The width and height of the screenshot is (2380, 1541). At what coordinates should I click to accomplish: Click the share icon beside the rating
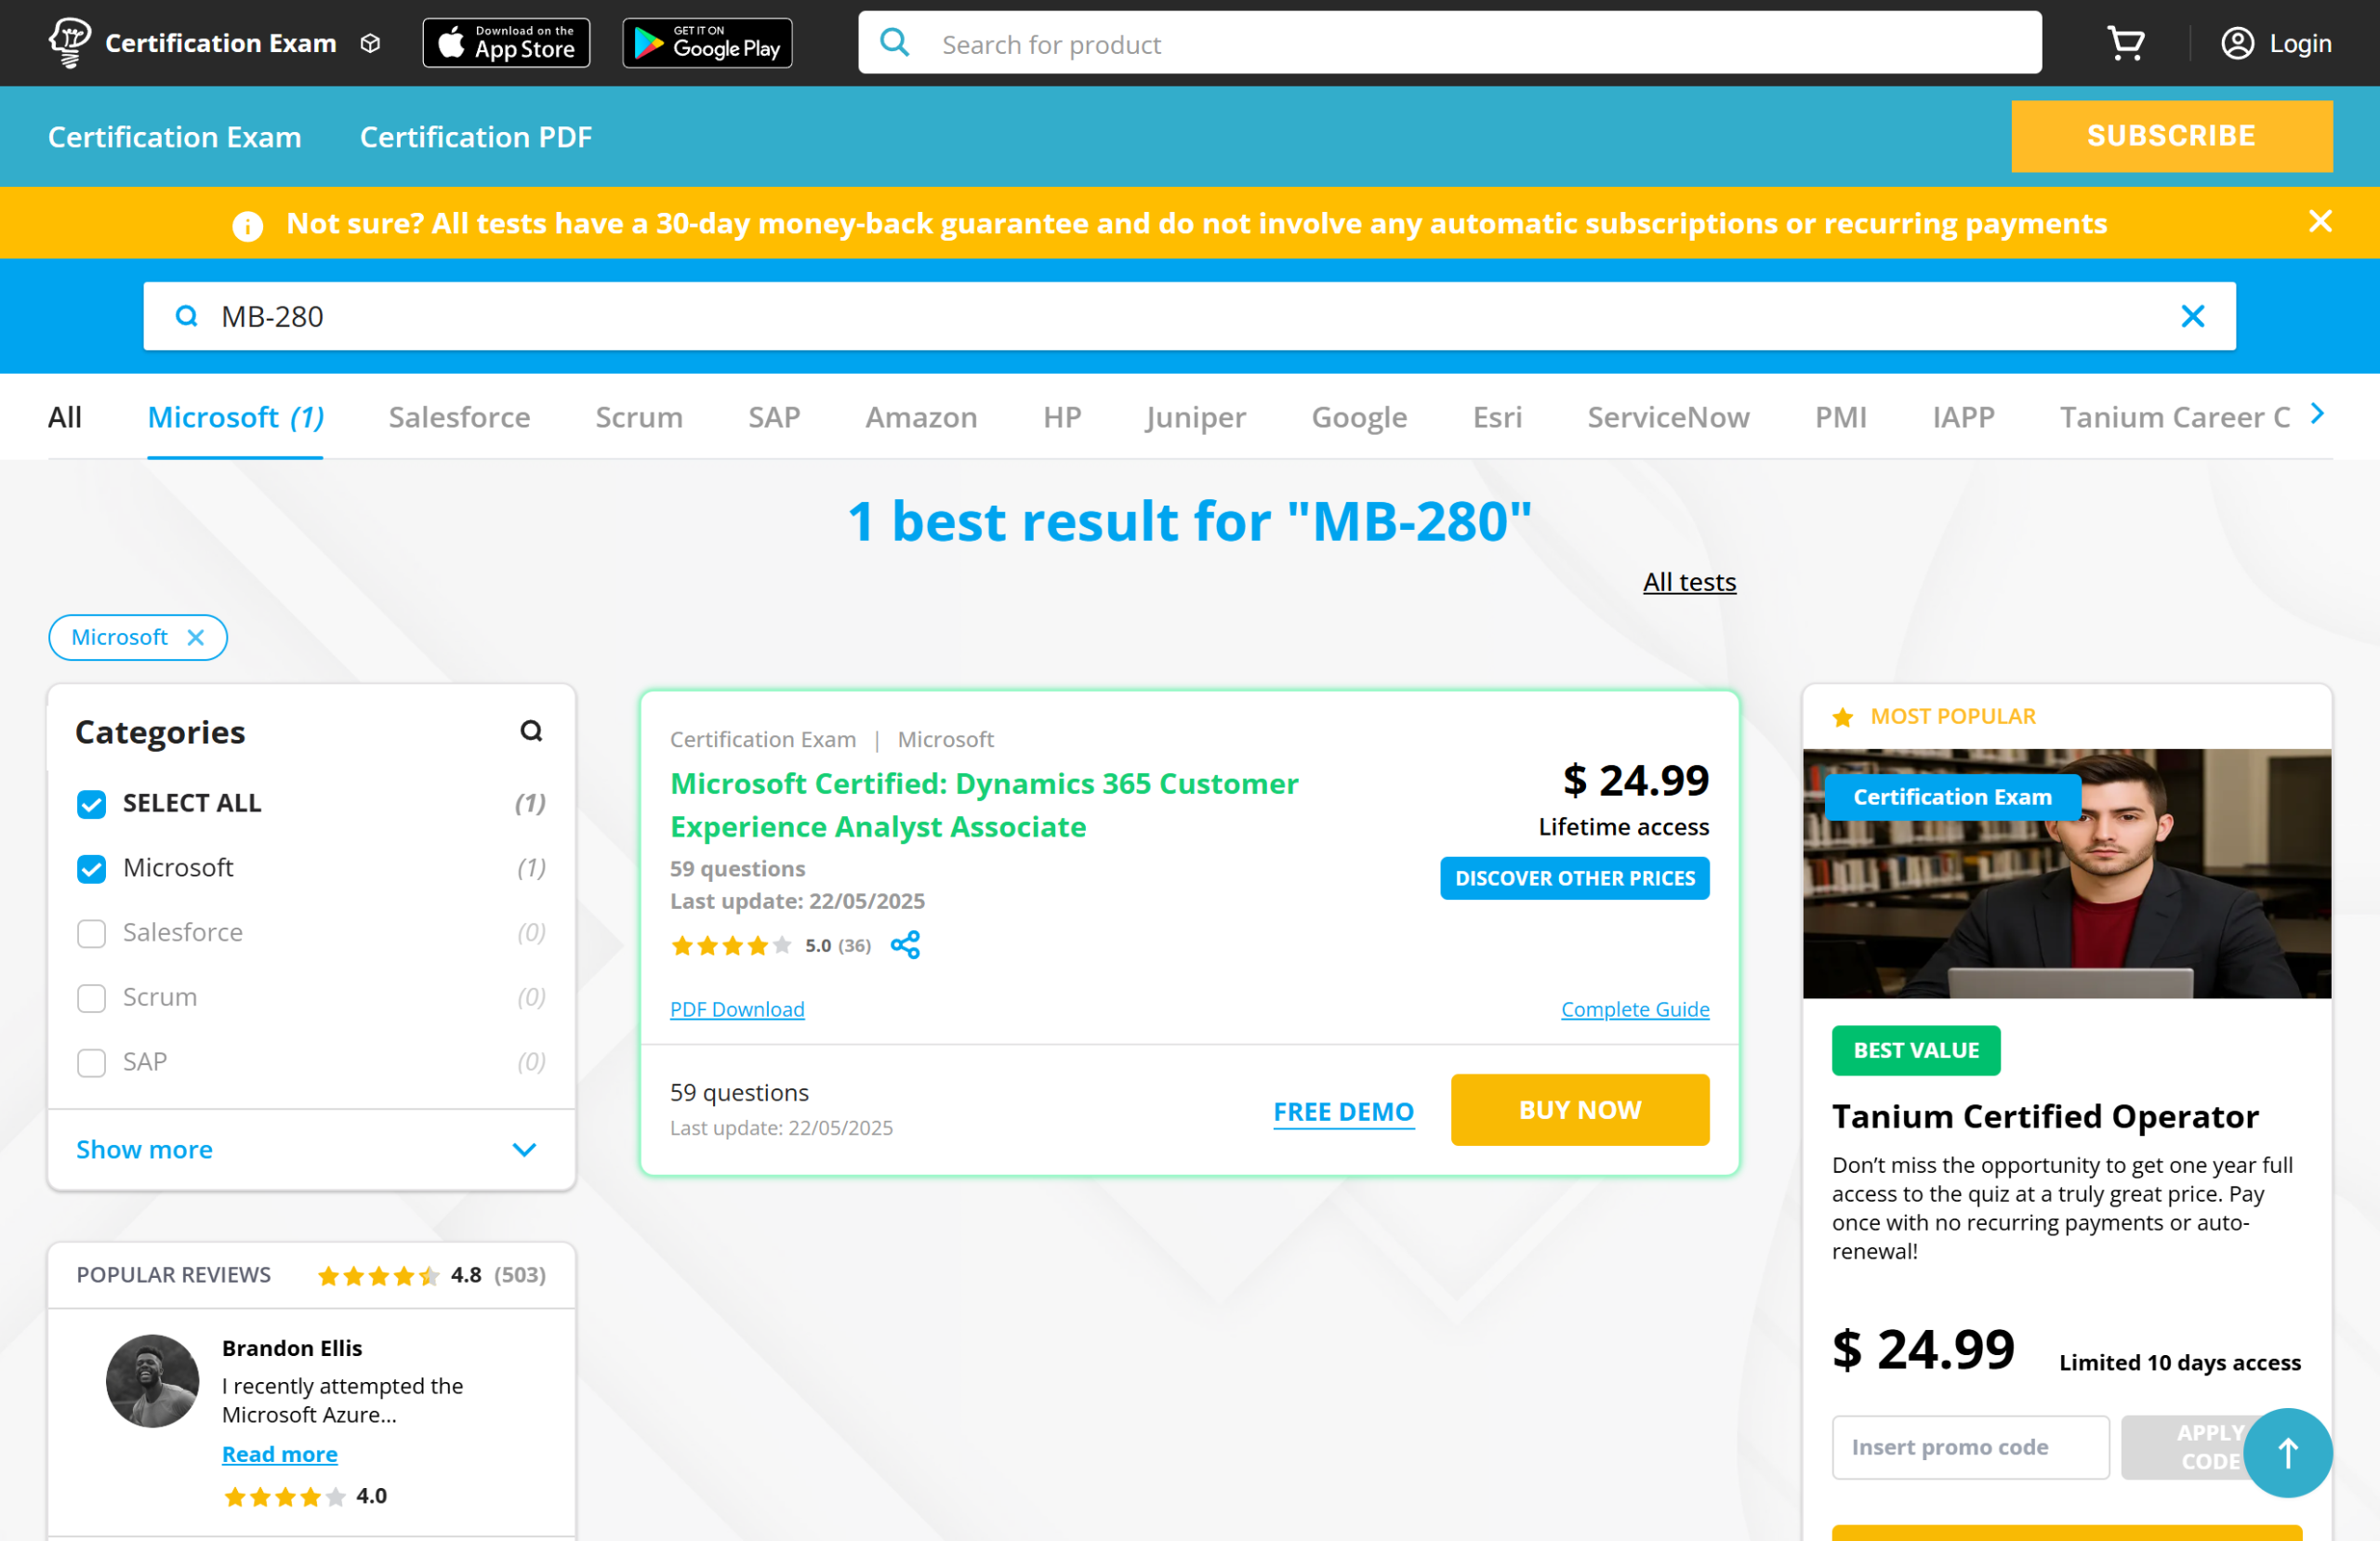coord(905,944)
